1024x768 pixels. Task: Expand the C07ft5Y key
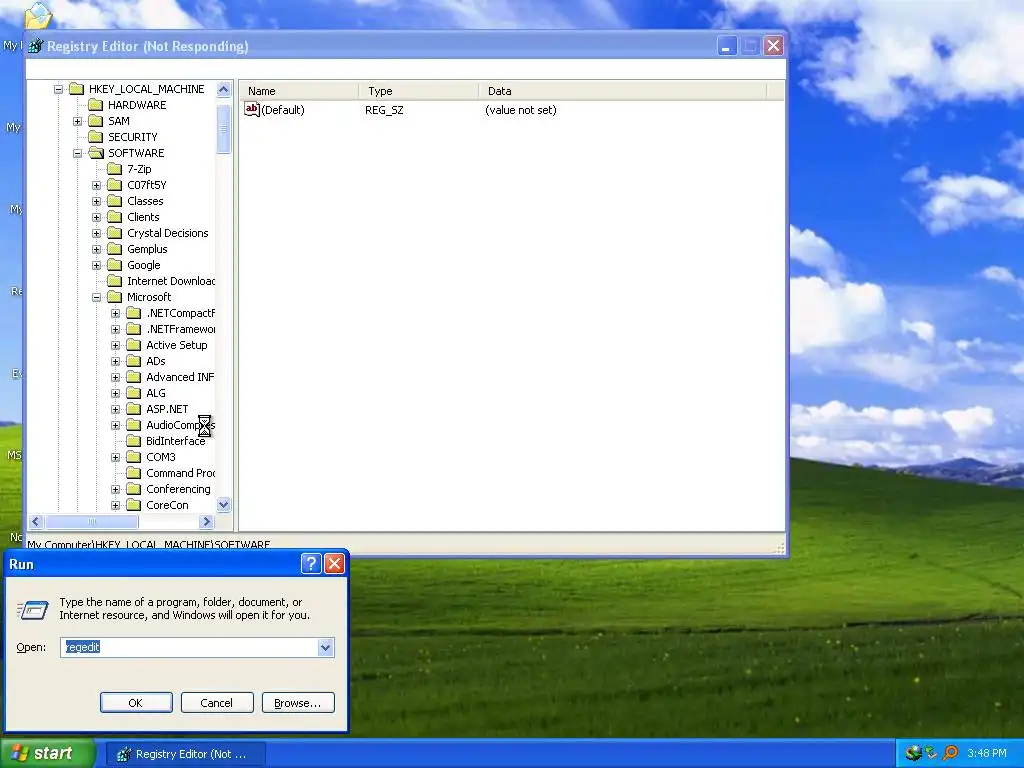point(97,185)
